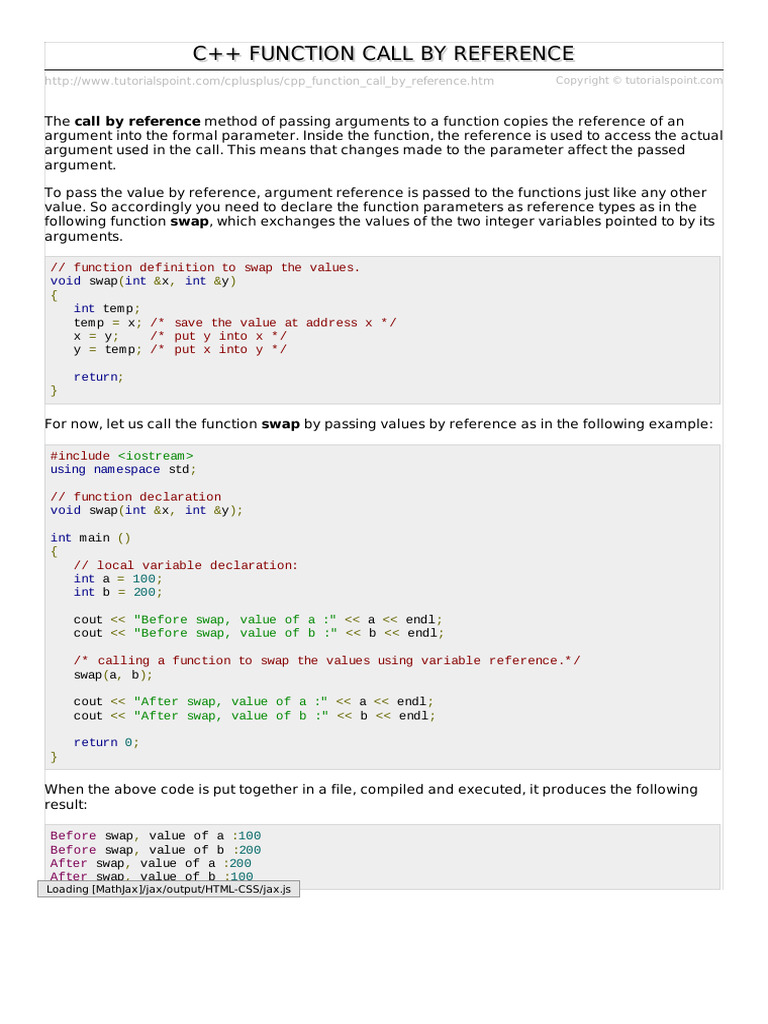The height and width of the screenshot is (1024, 768).
Task: Click the cout line 'After swap, value of a'
Action: 253,701
